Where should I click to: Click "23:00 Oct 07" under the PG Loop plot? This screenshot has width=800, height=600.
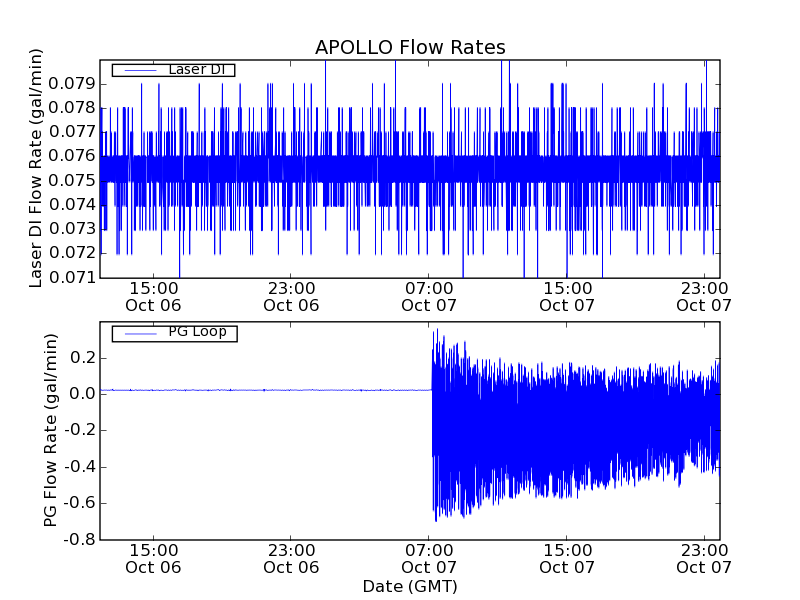coord(704,559)
